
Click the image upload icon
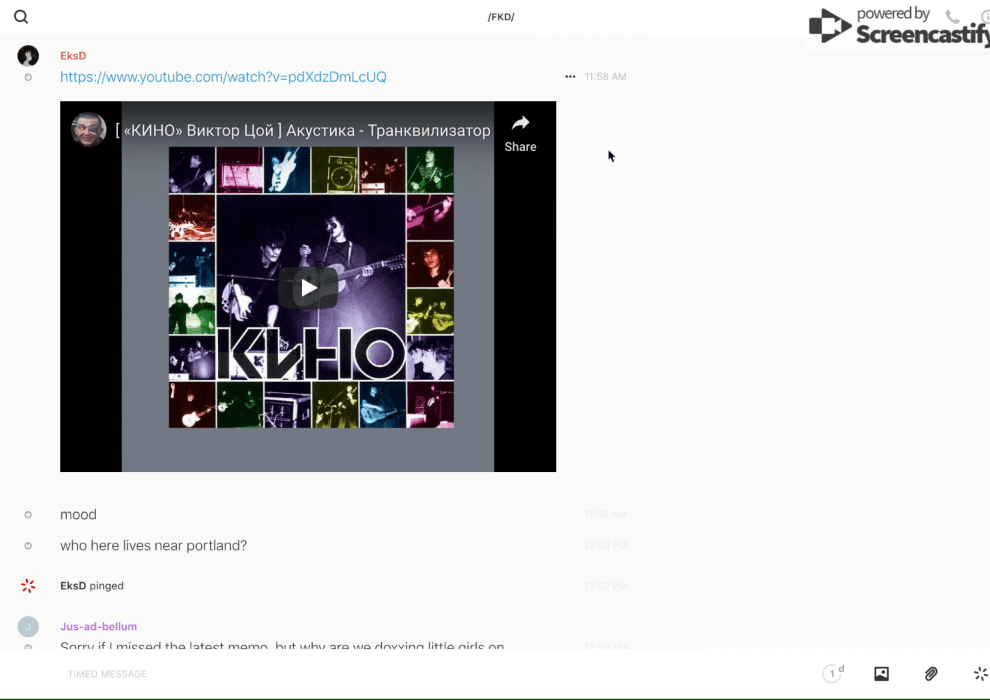coord(881,674)
